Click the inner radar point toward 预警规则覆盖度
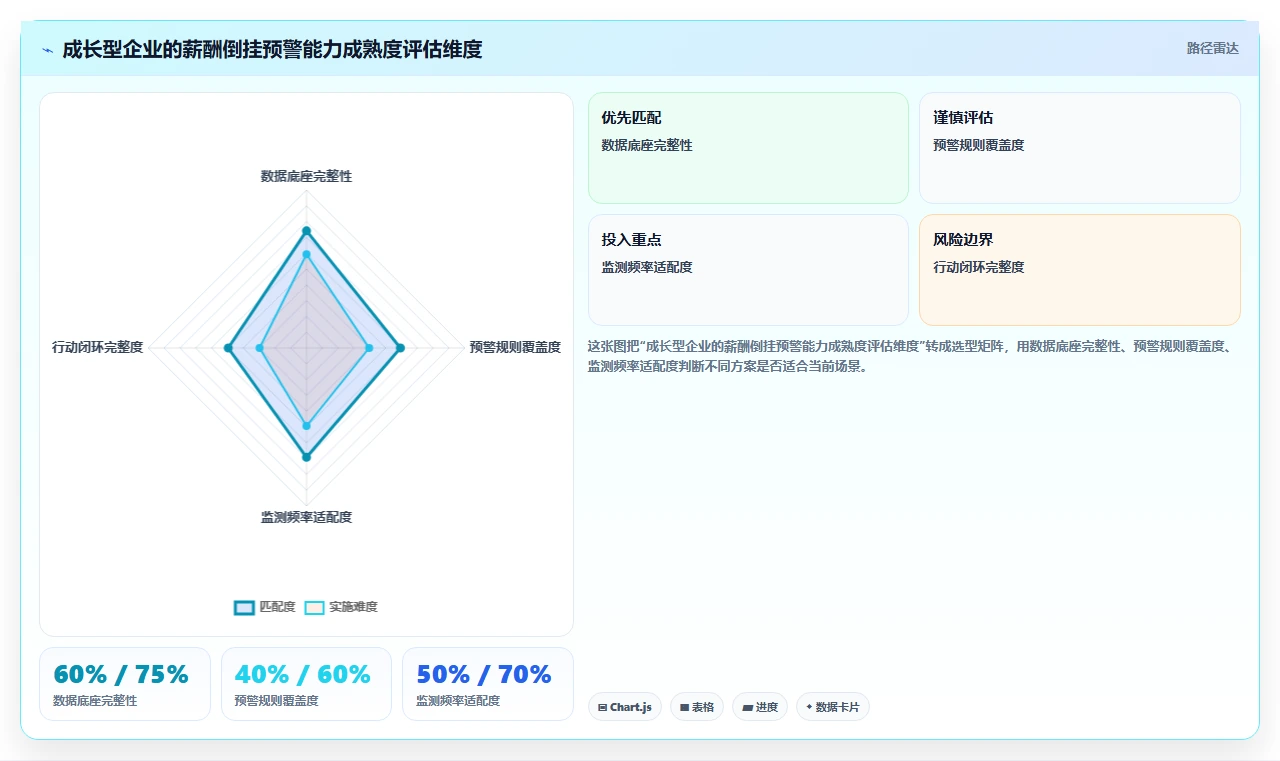Screen dimensions: 1280x761 369,348
